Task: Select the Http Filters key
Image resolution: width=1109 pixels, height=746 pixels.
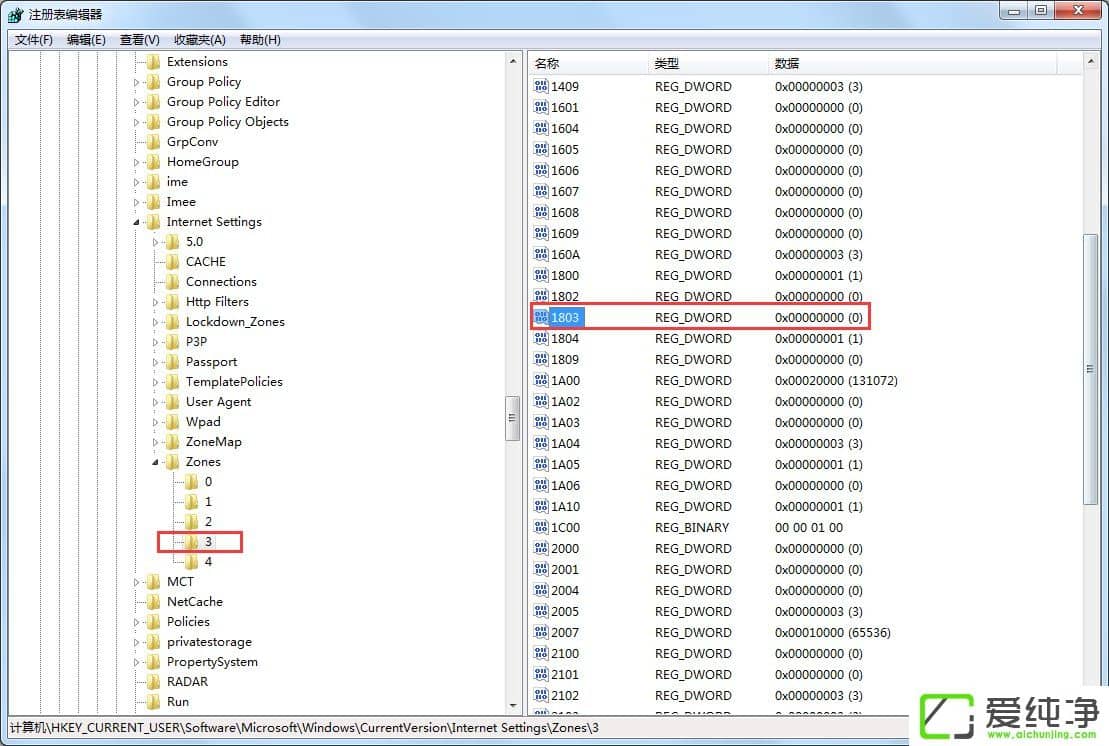Action: click(217, 302)
